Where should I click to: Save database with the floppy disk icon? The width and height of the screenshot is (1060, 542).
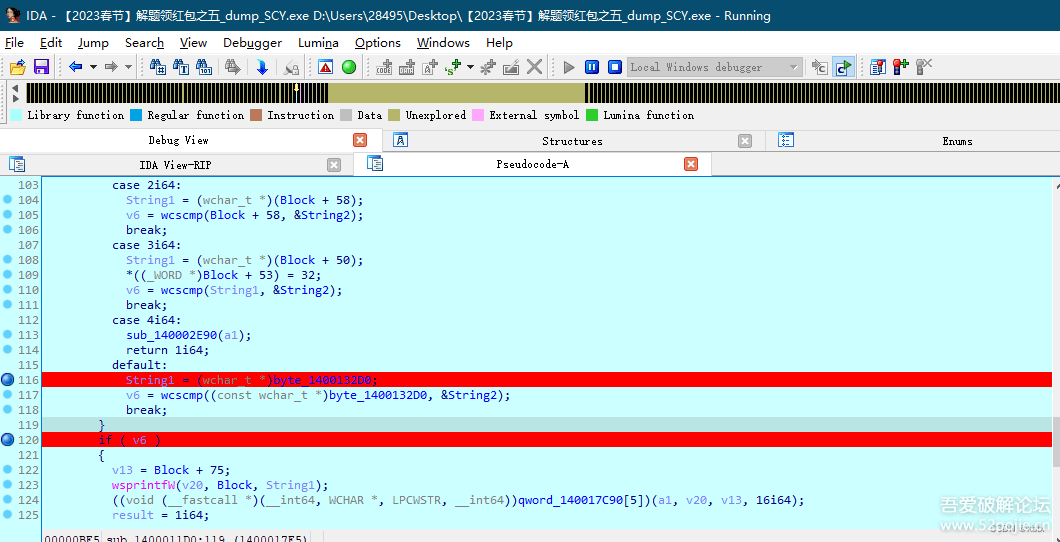(41, 67)
